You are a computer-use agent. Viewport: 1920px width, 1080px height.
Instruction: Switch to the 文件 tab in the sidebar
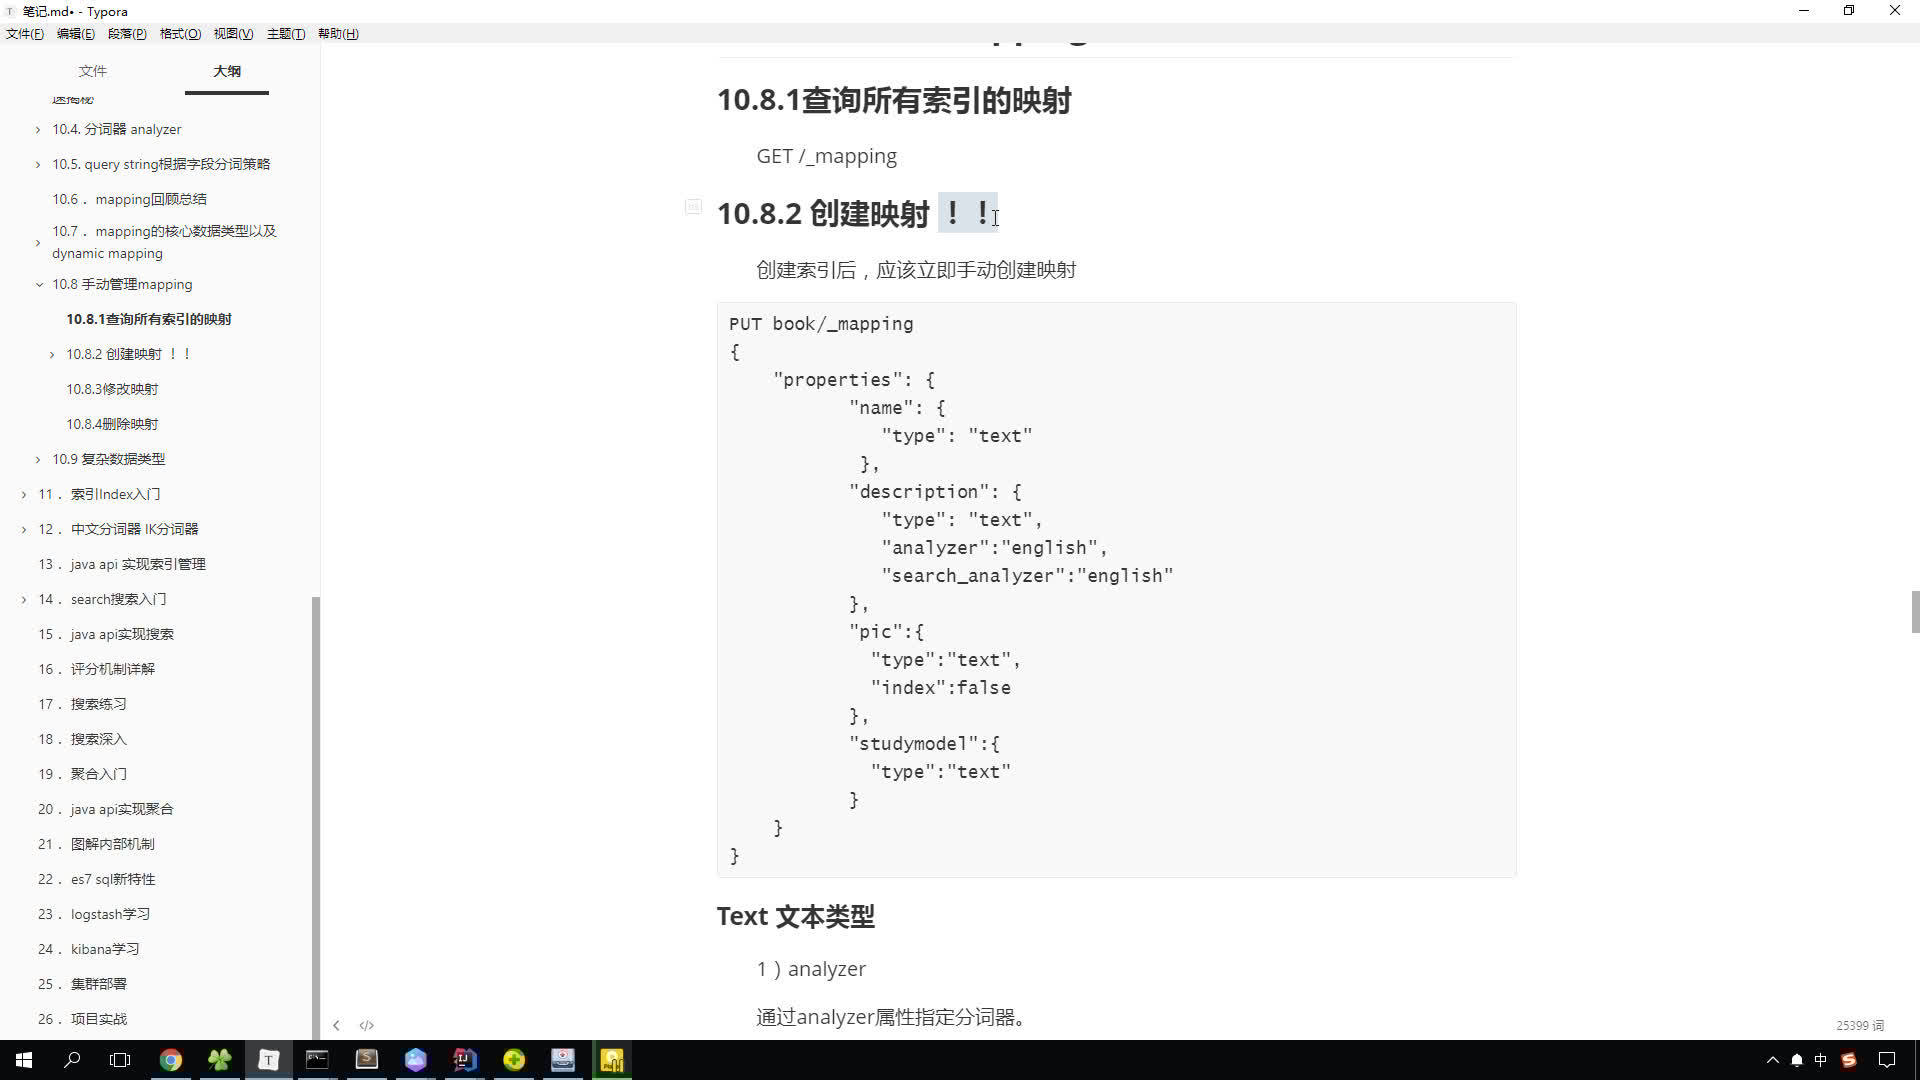pos(92,71)
